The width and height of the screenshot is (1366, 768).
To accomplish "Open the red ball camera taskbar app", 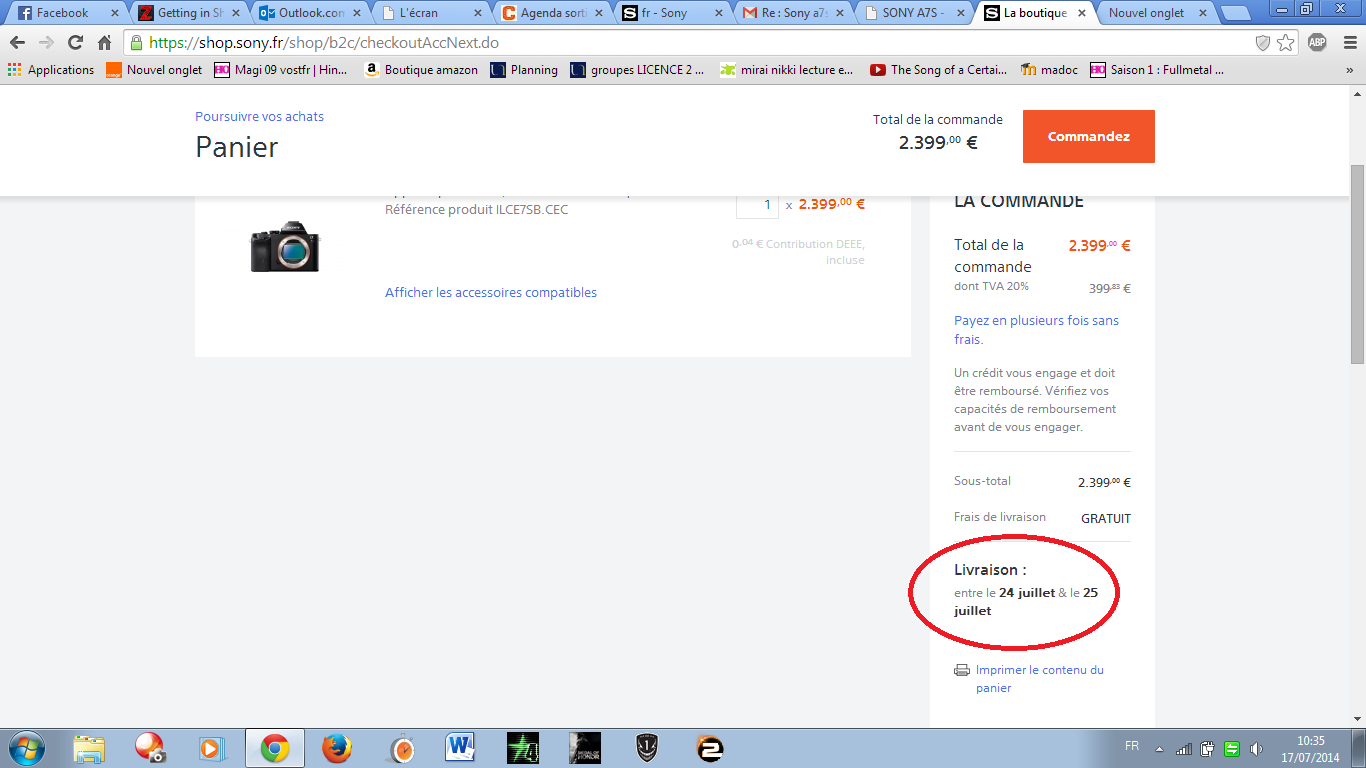I will coord(150,748).
